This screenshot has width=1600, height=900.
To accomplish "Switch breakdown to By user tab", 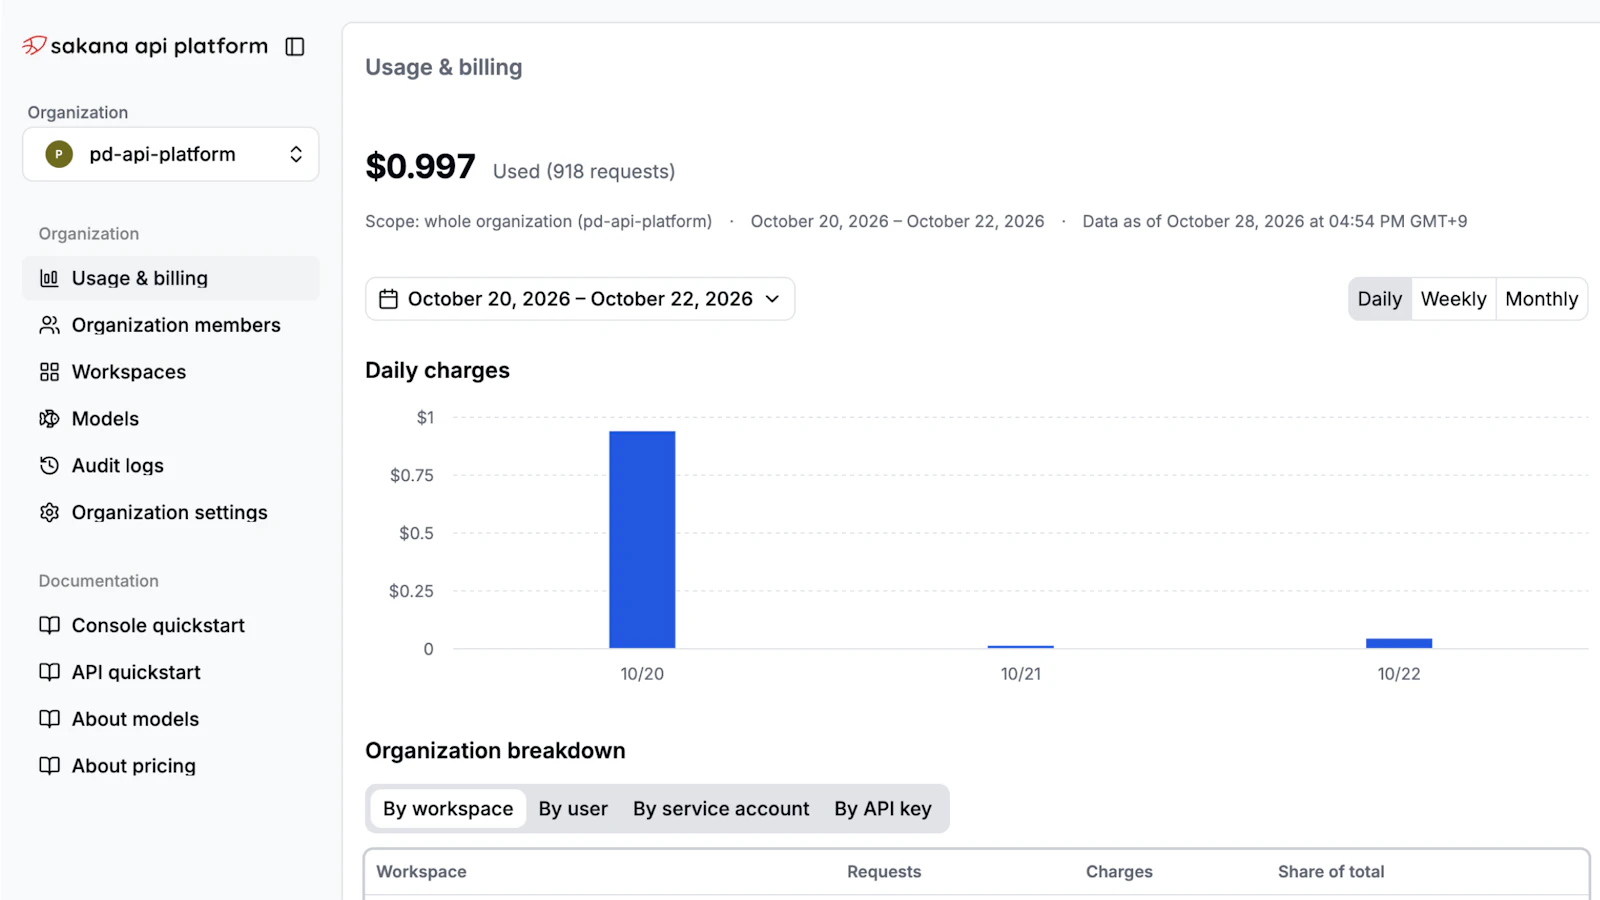I will 573,808.
